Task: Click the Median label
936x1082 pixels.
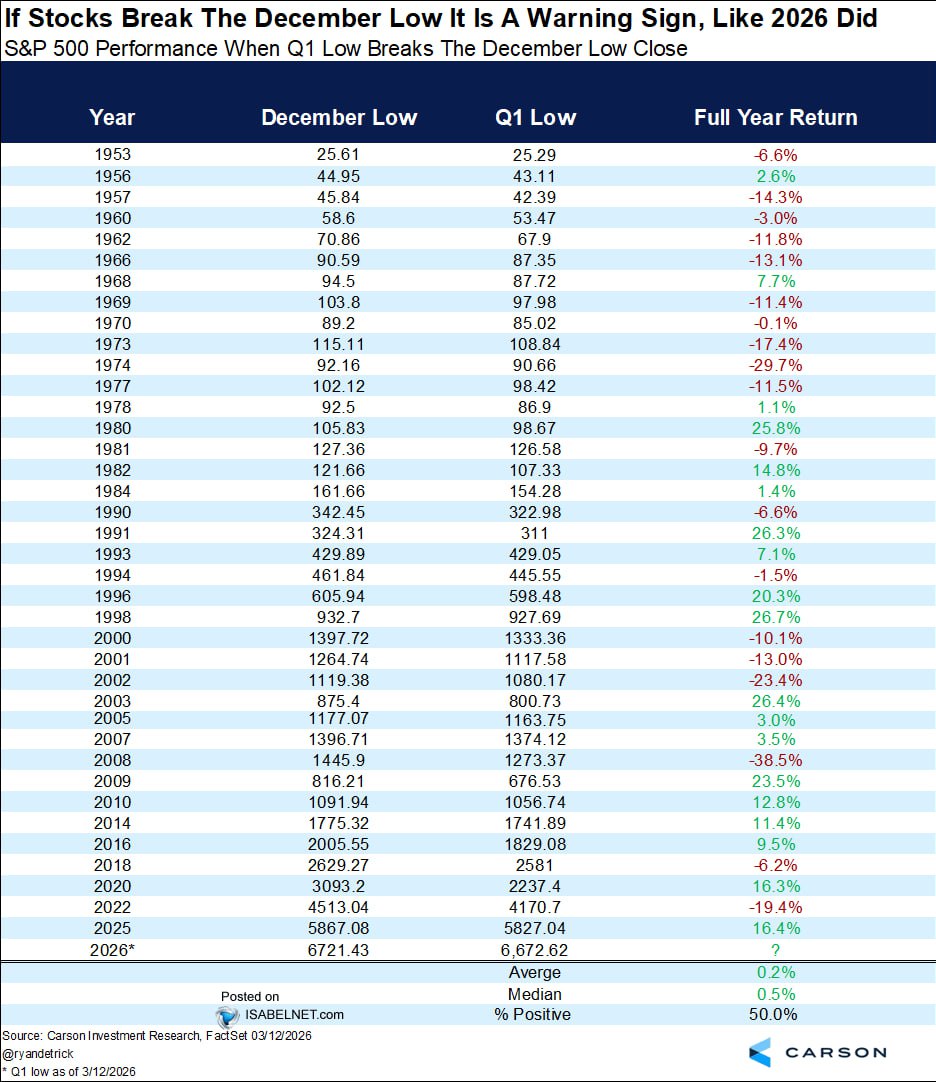Action: pyautogui.click(x=535, y=994)
